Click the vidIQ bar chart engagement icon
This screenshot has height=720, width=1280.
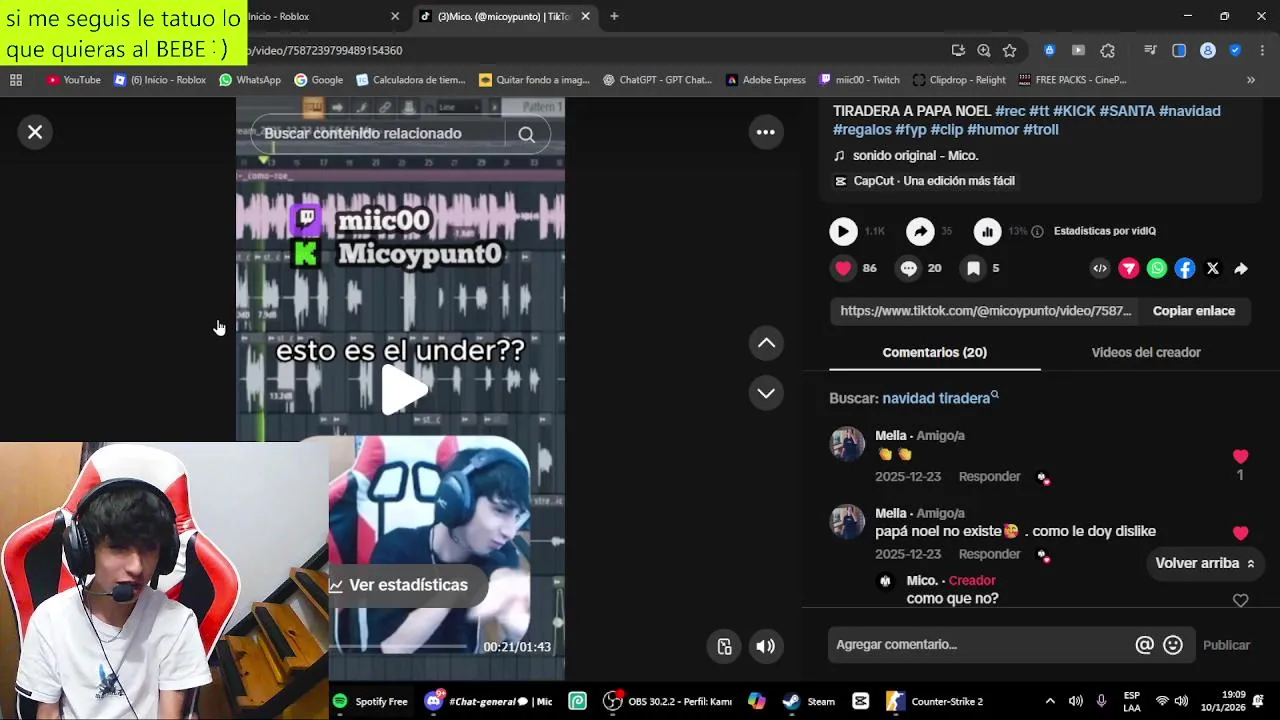[x=987, y=231]
